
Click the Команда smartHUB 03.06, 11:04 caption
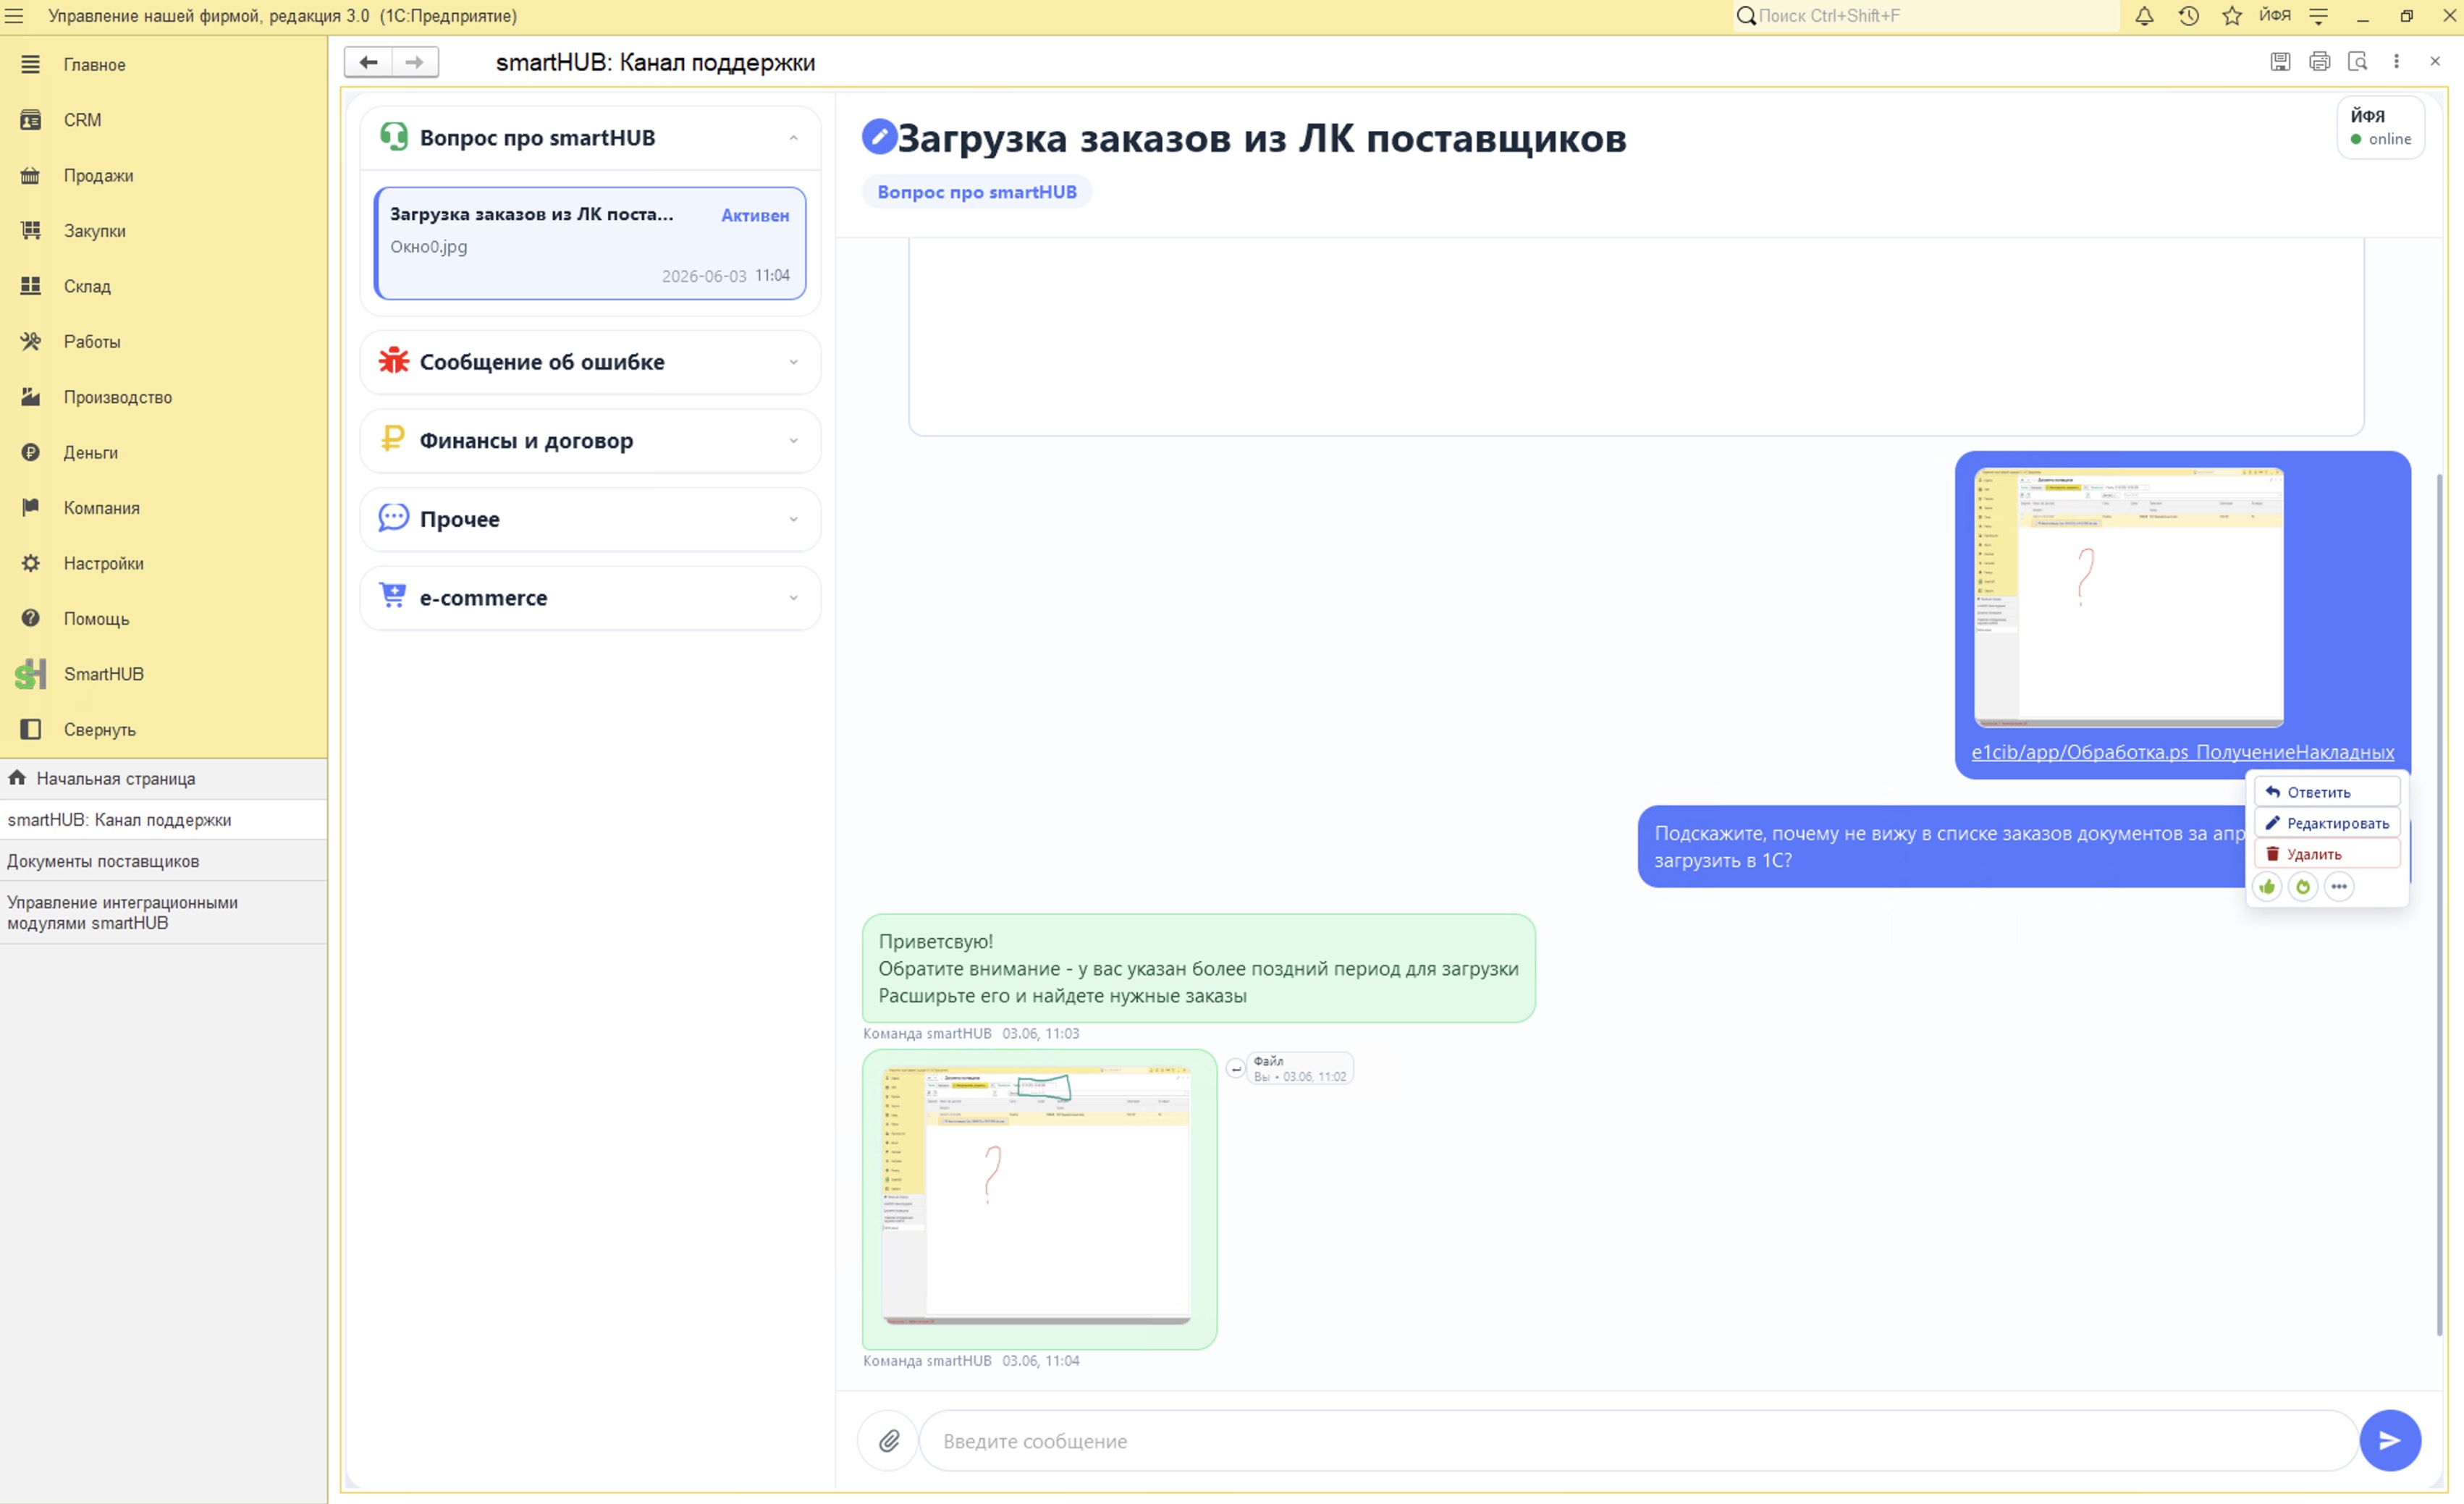[x=971, y=1361]
